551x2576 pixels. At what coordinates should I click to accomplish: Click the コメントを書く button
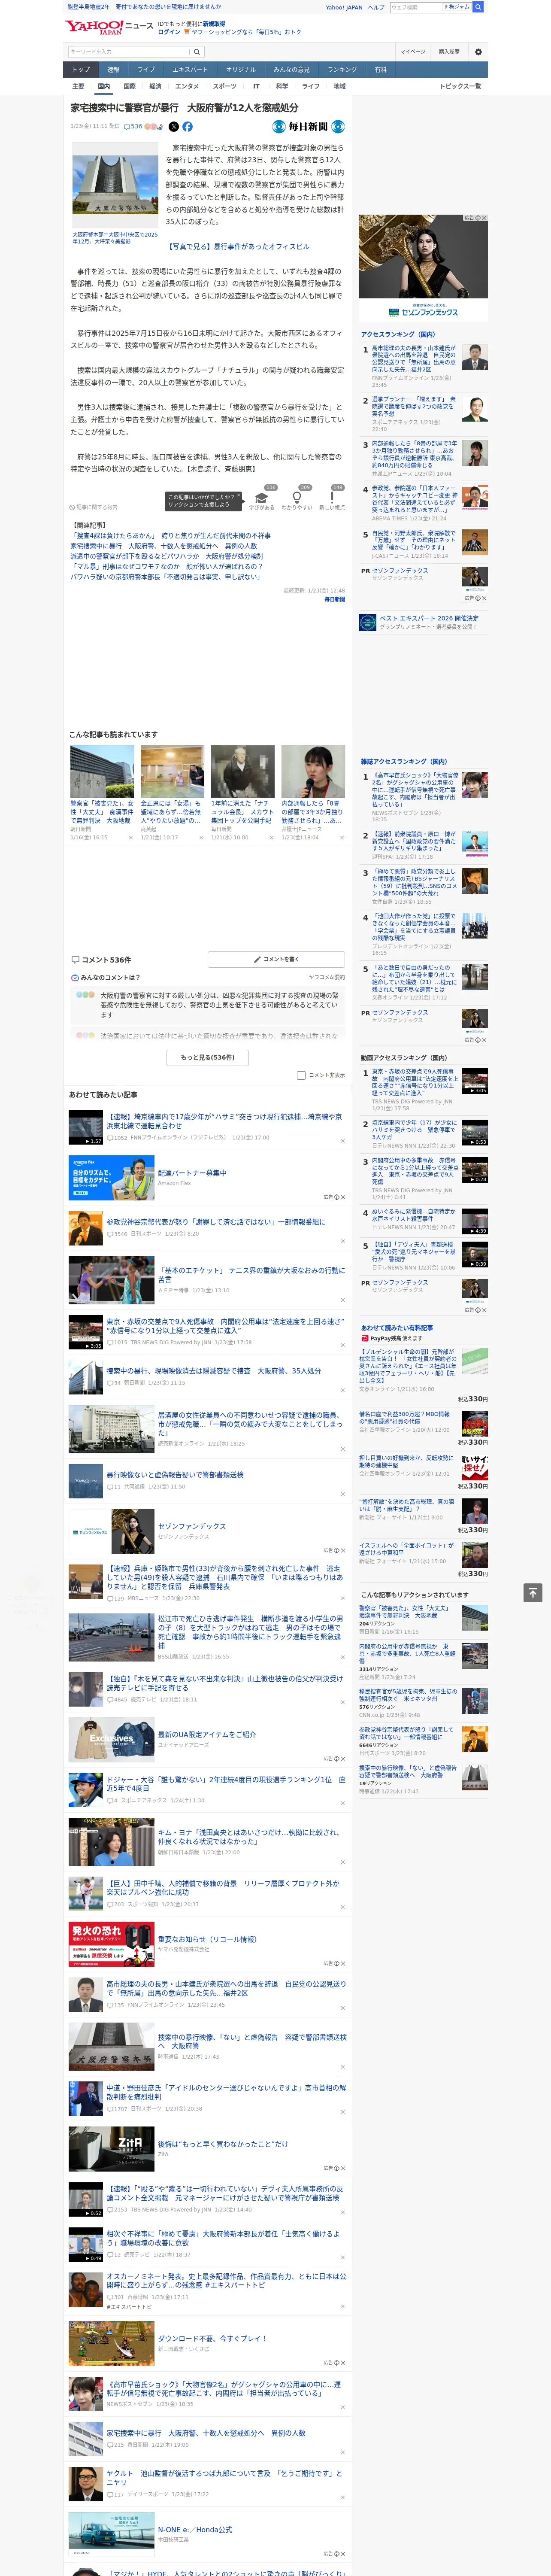[276, 960]
